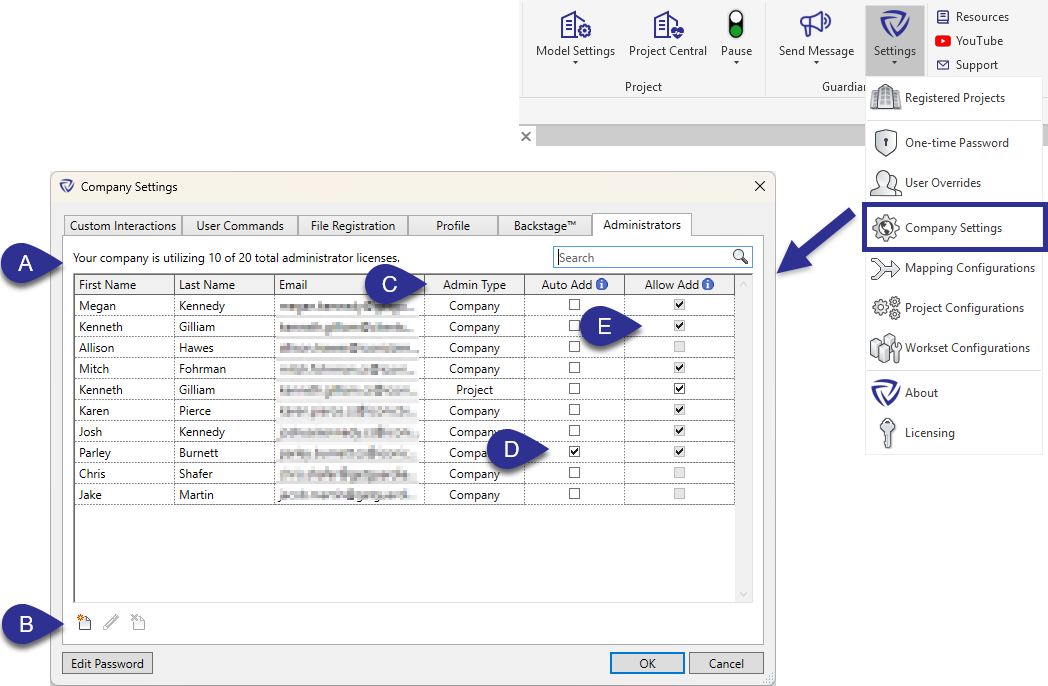Edit the selected administrator entry
The height and width of the screenshot is (686, 1048).
(x=111, y=621)
